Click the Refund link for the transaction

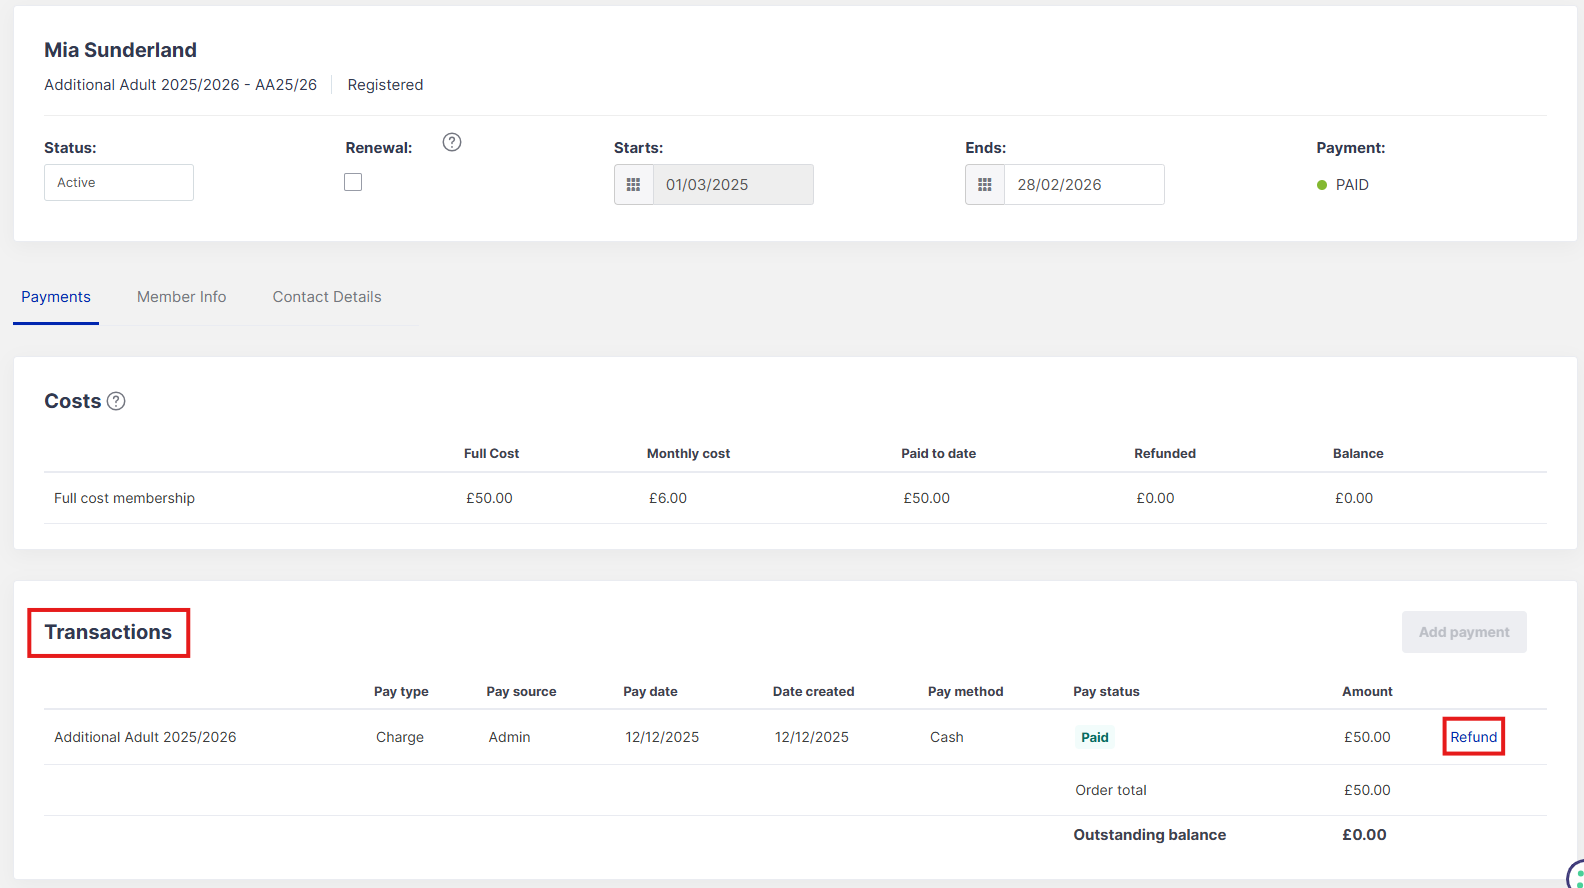[1473, 737]
